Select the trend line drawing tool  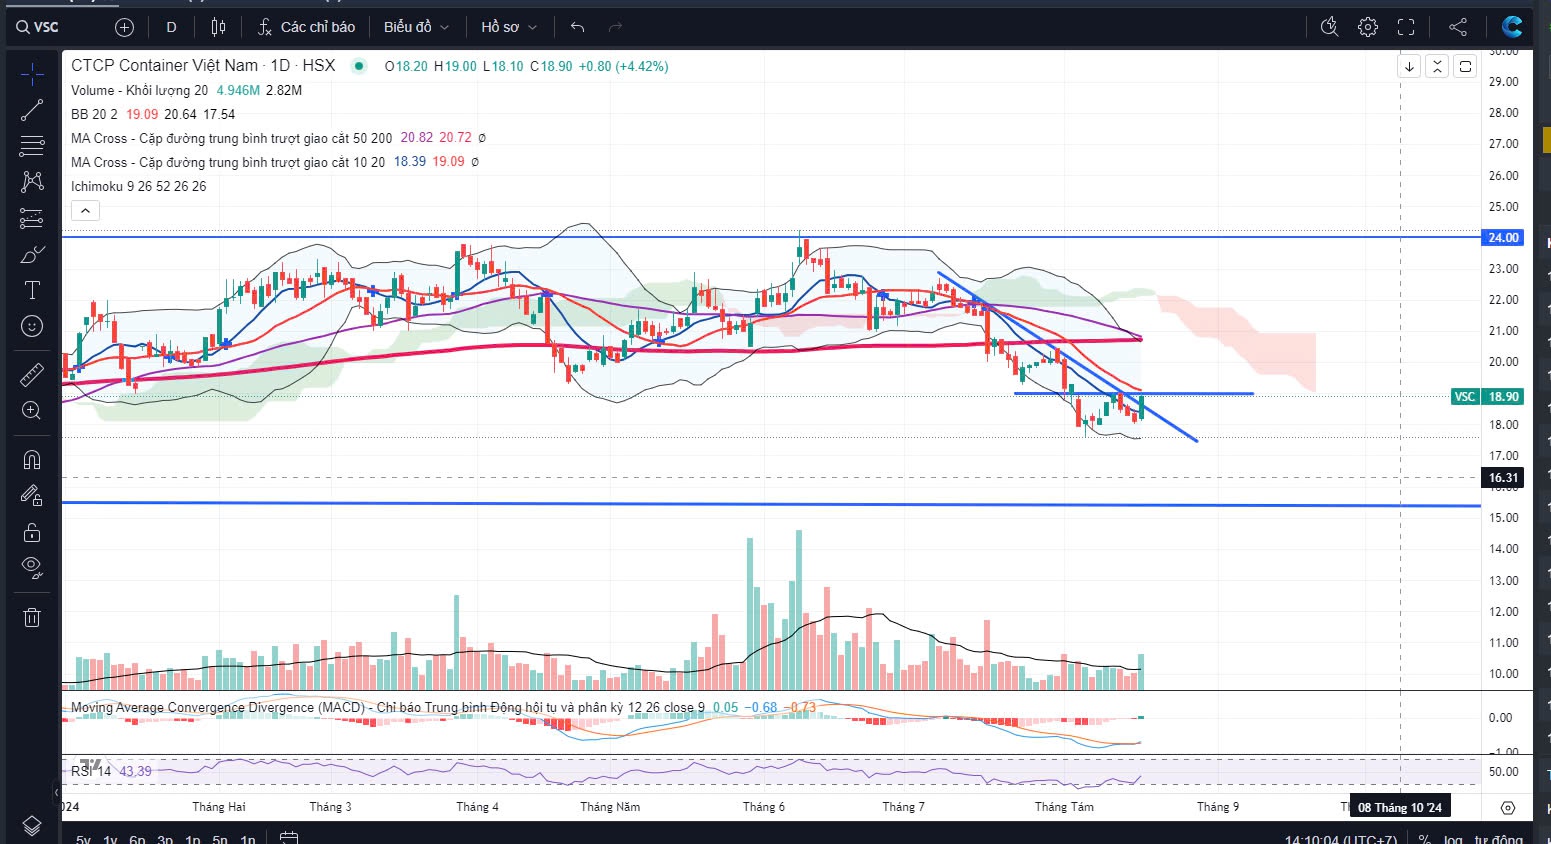tap(32, 110)
